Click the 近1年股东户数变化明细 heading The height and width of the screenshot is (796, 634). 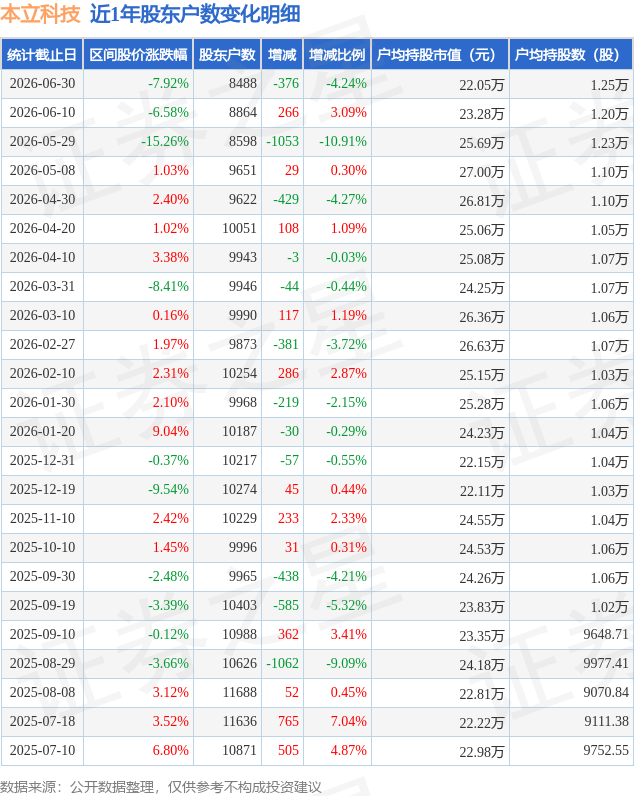click(x=195, y=14)
